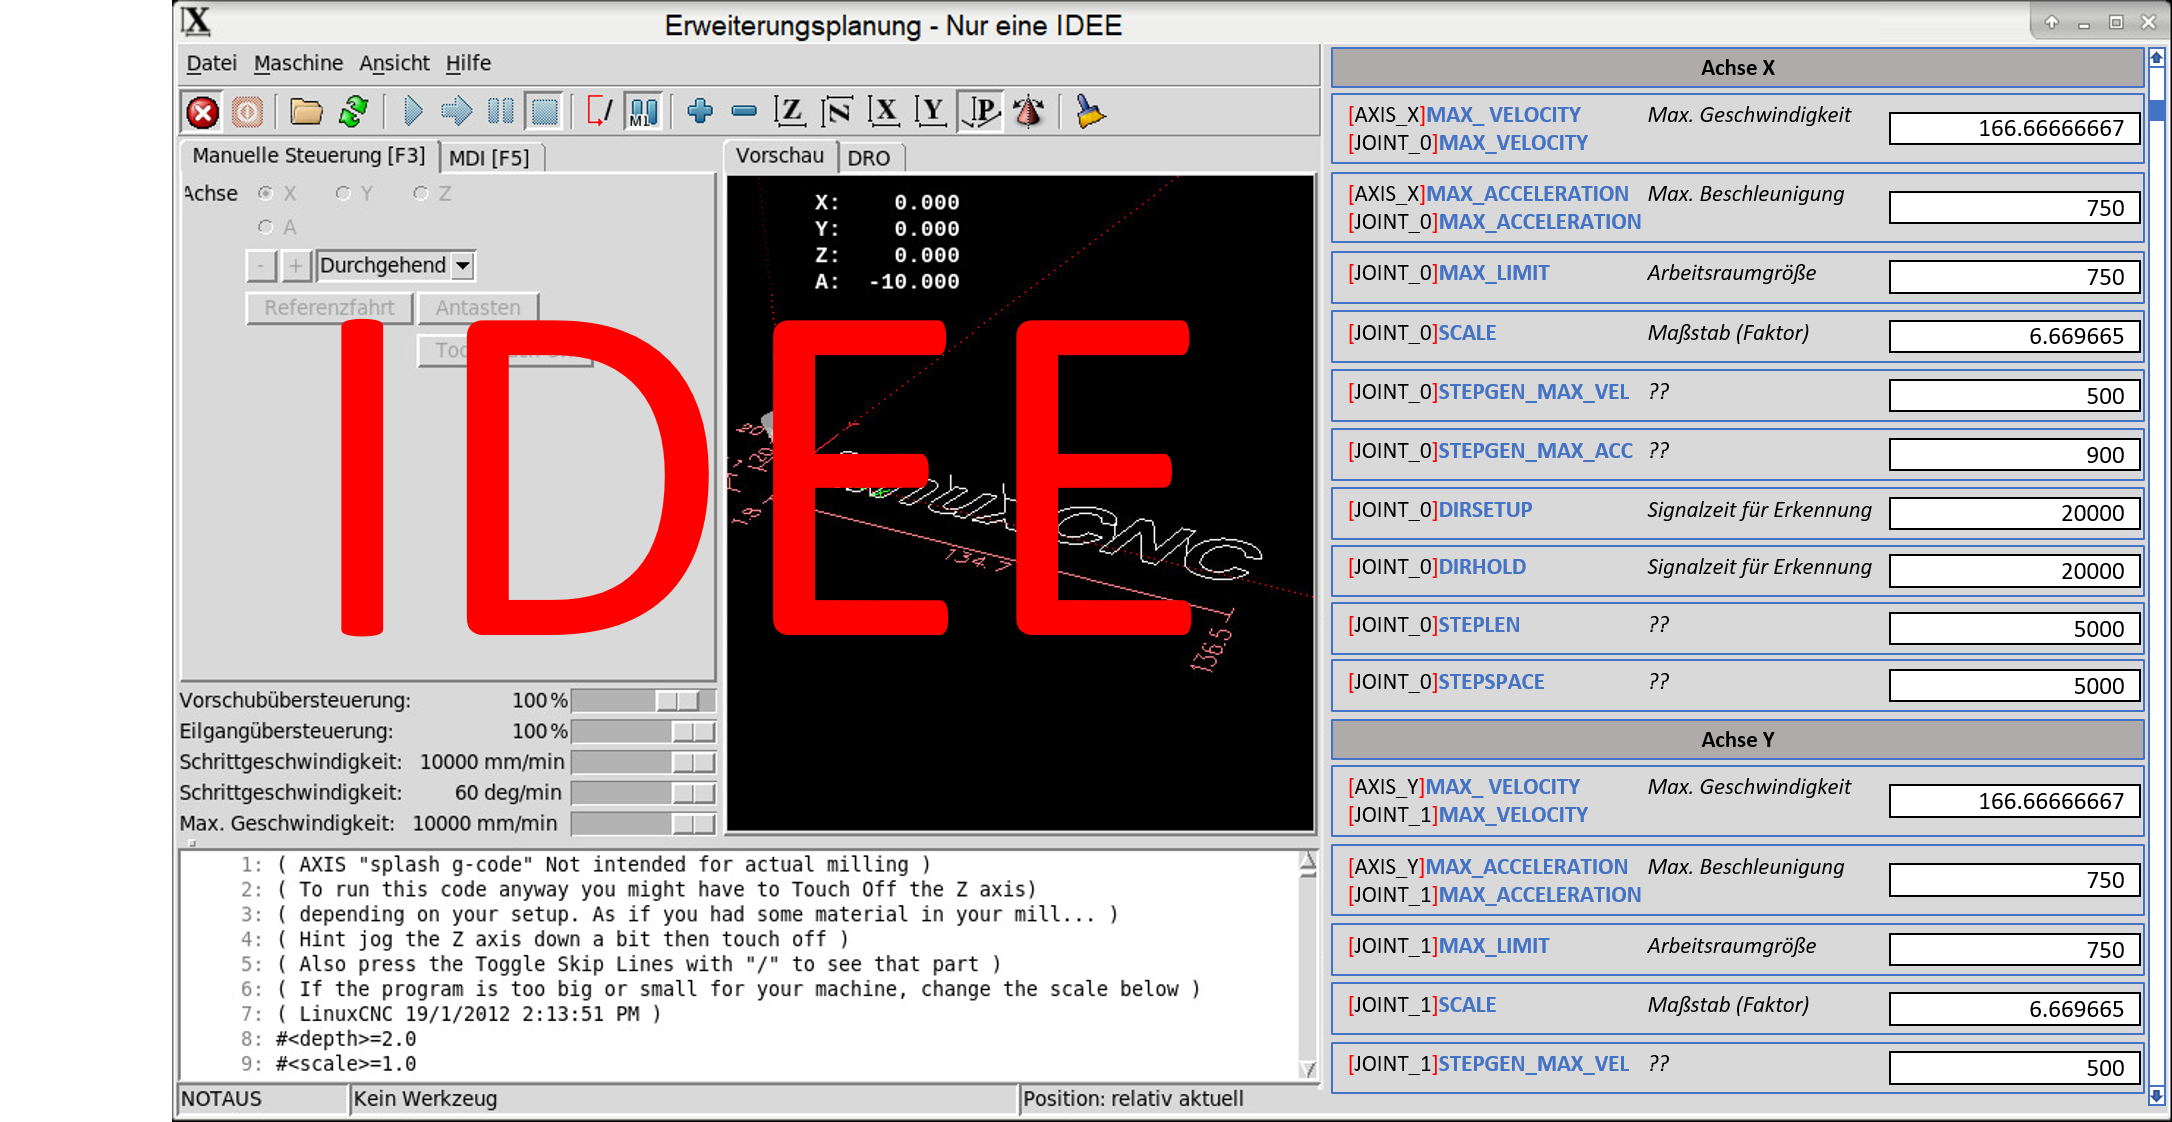
Task: Edit Achse X MAX_VELOCITY value field
Action: (2014, 129)
